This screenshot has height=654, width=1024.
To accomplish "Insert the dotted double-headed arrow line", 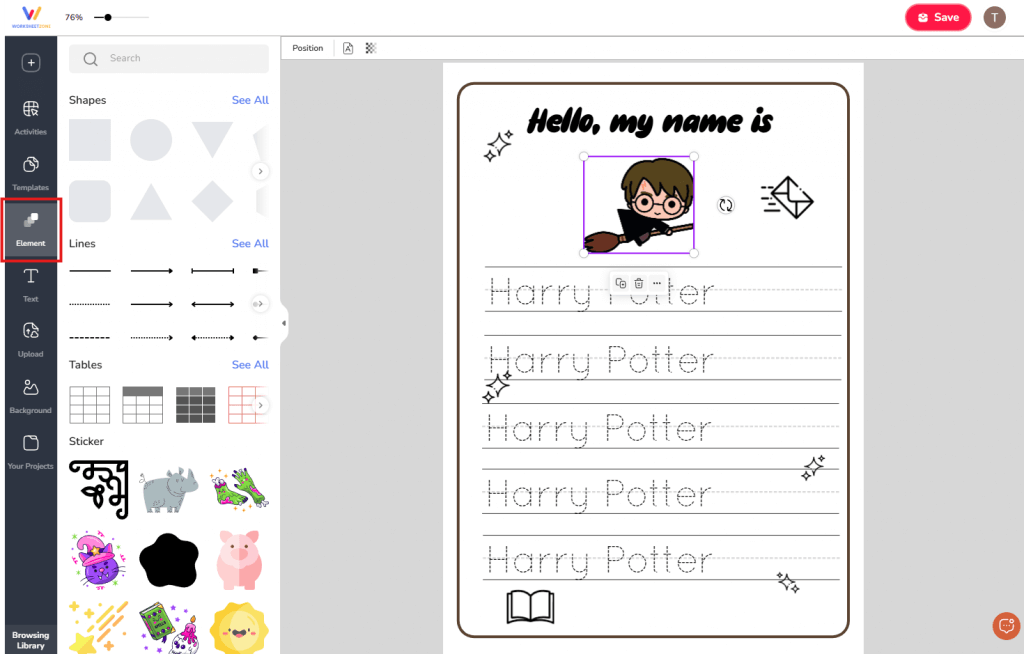I will coord(212,338).
